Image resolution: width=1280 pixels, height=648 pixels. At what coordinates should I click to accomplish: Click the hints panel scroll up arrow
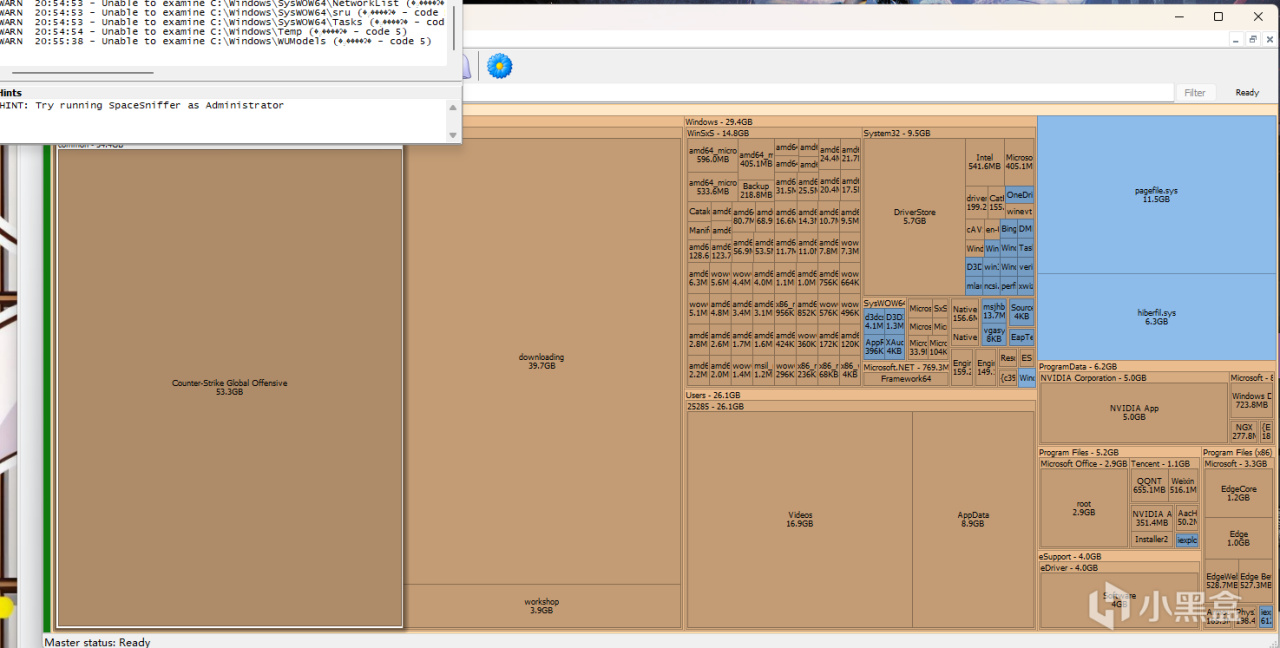click(453, 107)
